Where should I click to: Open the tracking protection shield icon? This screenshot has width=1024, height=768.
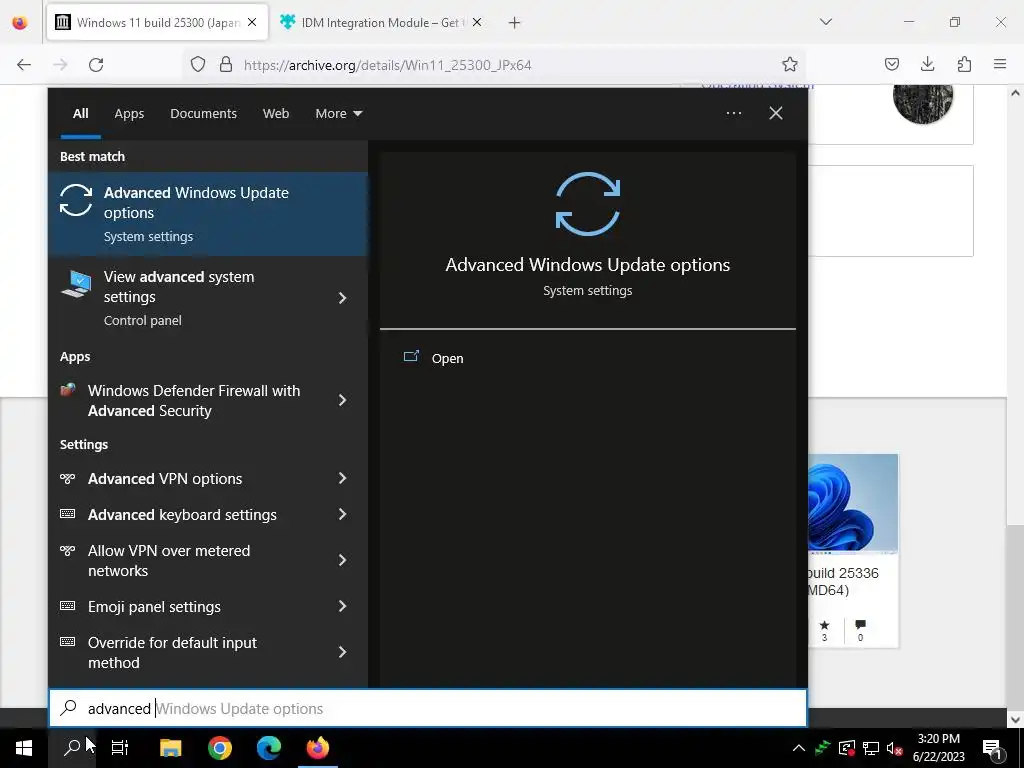tap(198, 65)
